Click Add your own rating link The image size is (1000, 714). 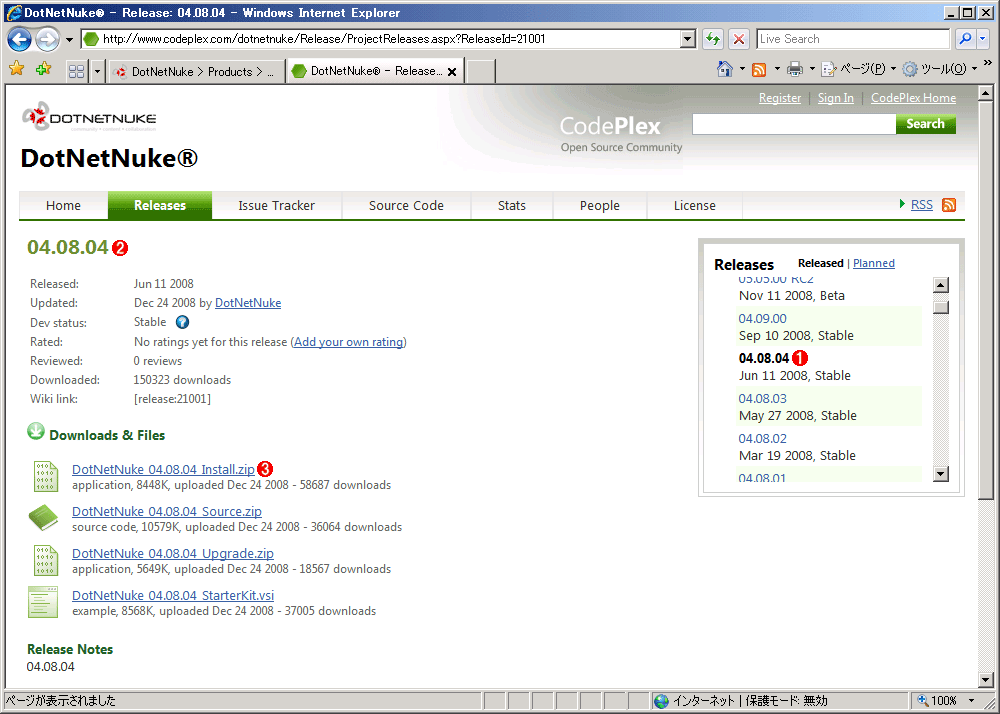(x=349, y=342)
